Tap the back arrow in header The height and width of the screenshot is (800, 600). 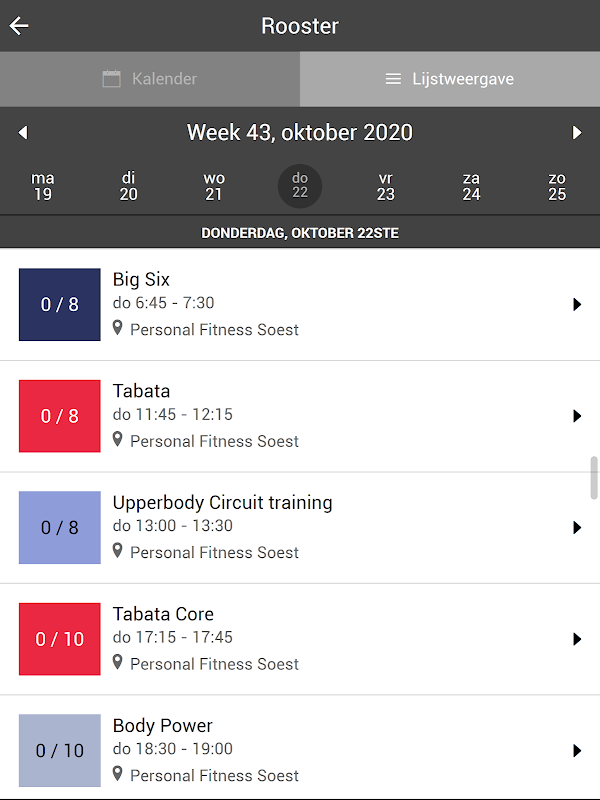pos(19,26)
